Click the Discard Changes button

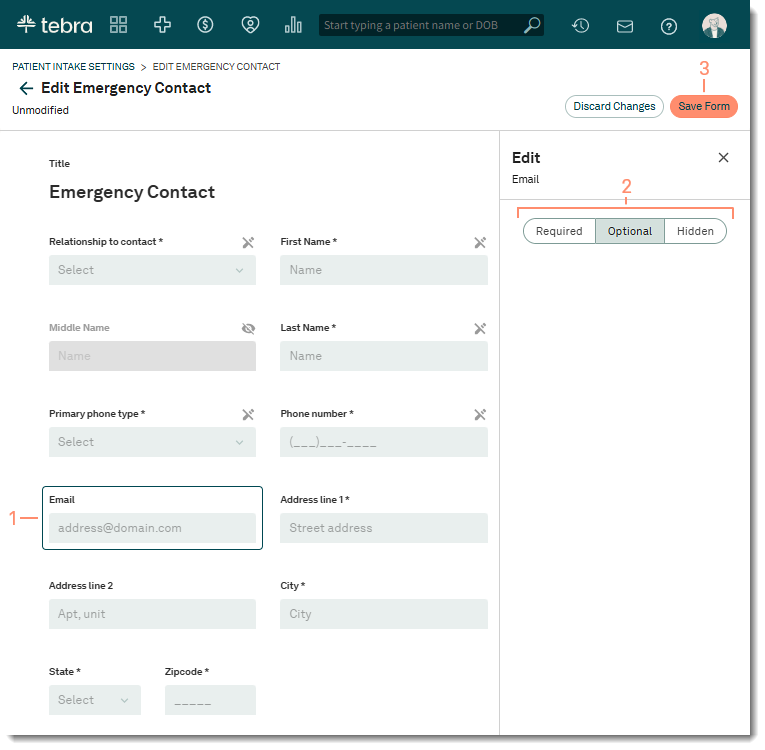pyautogui.click(x=614, y=106)
